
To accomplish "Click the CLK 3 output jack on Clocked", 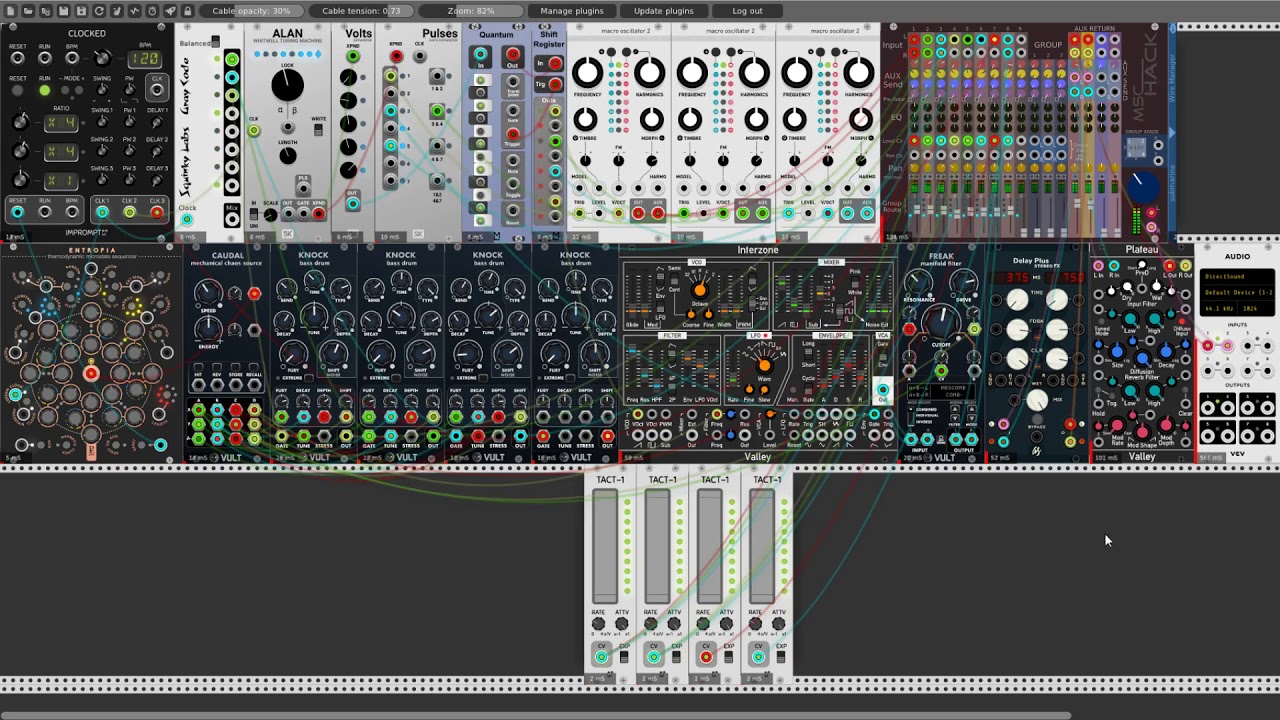I will (x=156, y=212).
